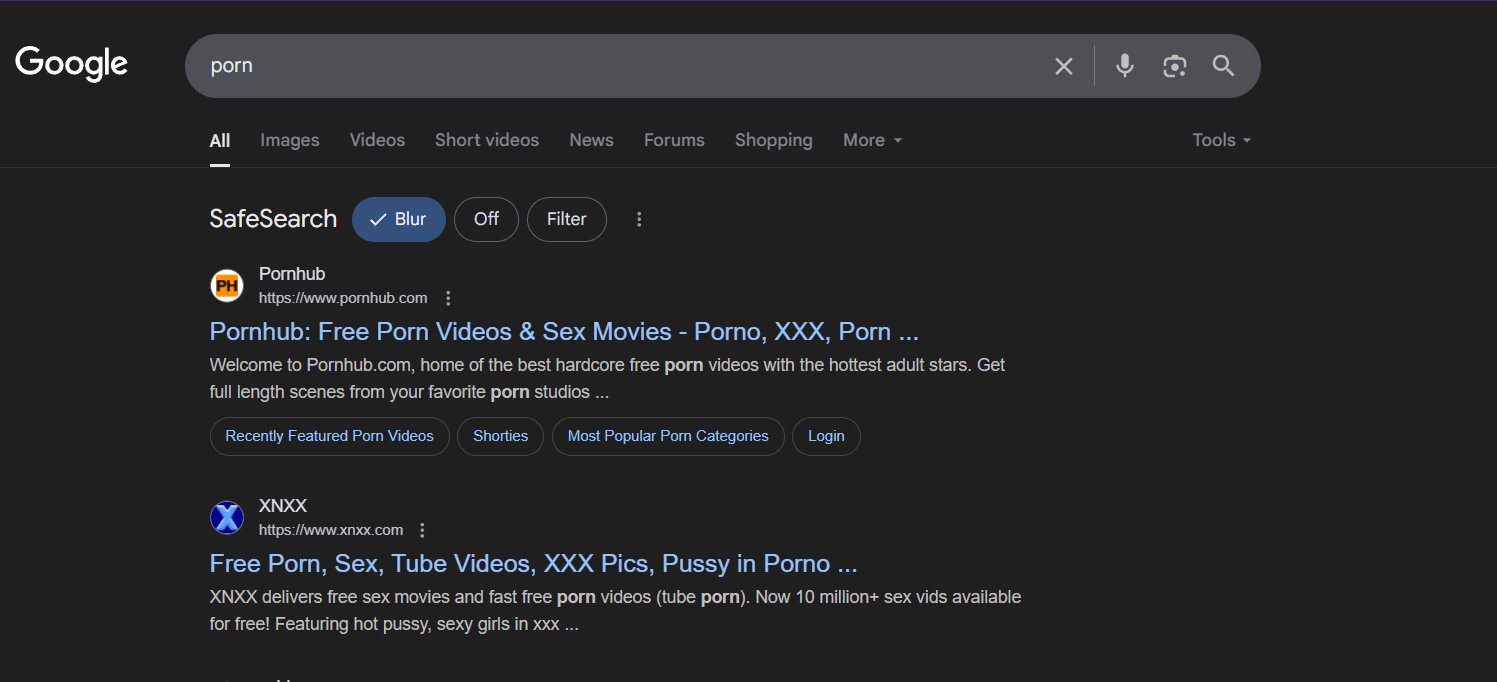Open the Tools dropdown
Image resolution: width=1497 pixels, height=682 pixels.
(x=1222, y=140)
